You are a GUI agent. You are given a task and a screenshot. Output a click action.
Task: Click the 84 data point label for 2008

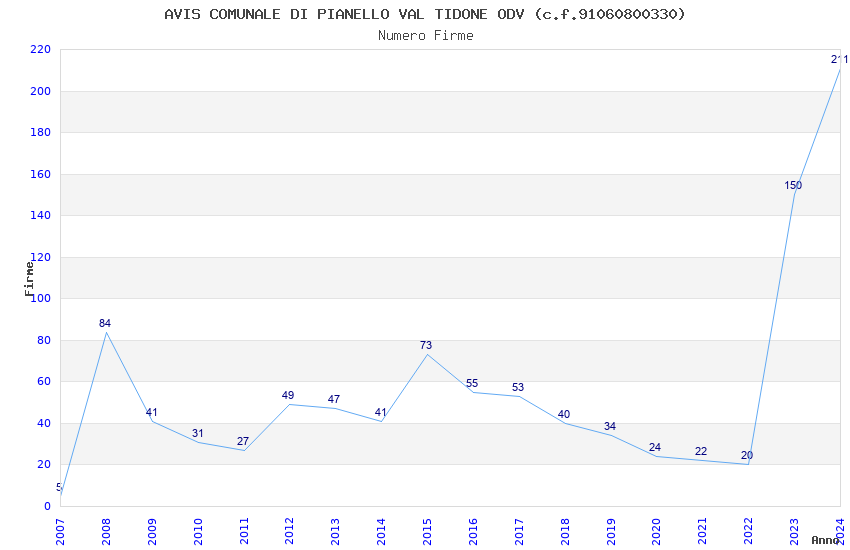(105, 323)
